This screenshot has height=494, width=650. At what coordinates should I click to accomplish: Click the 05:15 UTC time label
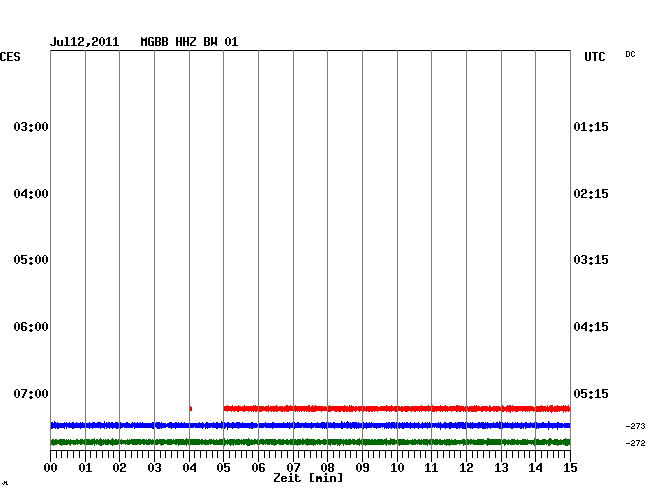coord(591,393)
